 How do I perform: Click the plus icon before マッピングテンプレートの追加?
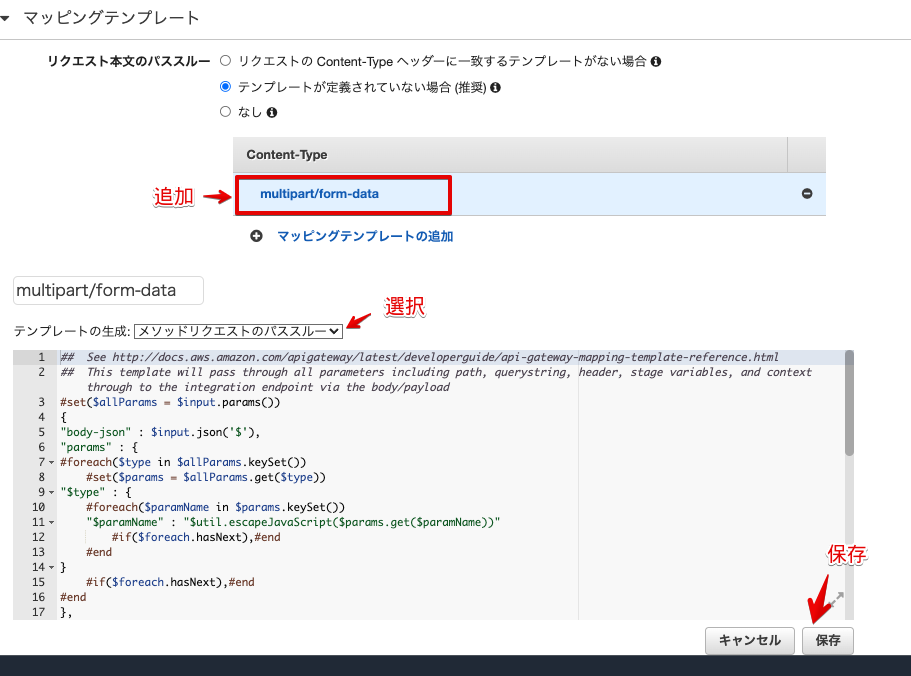click(x=256, y=236)
